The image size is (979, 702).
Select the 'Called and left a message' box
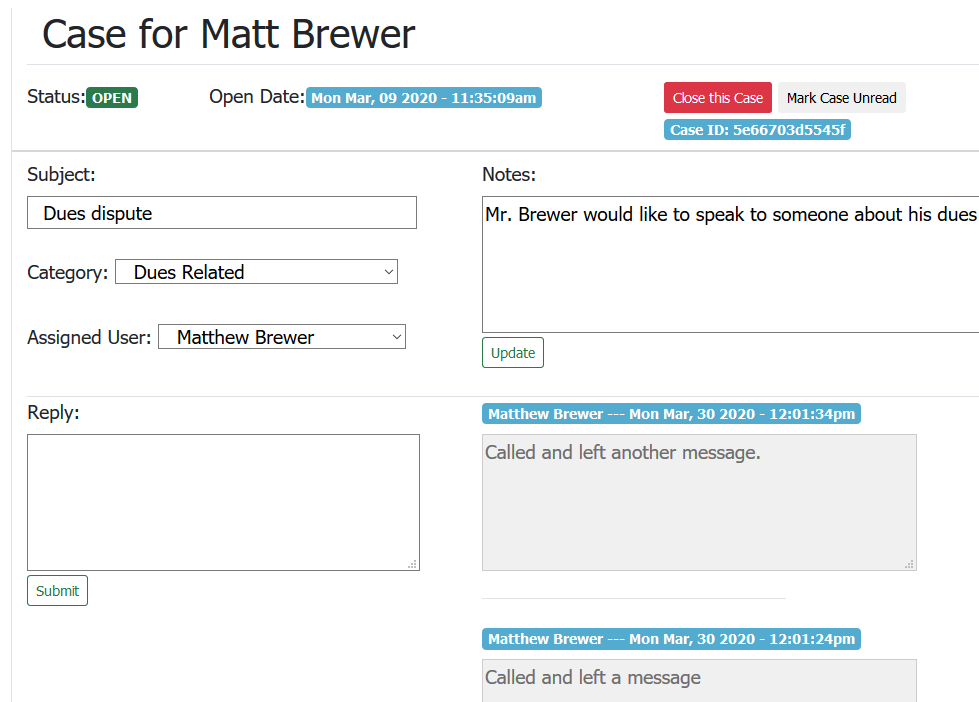click(x=698, y=680)
